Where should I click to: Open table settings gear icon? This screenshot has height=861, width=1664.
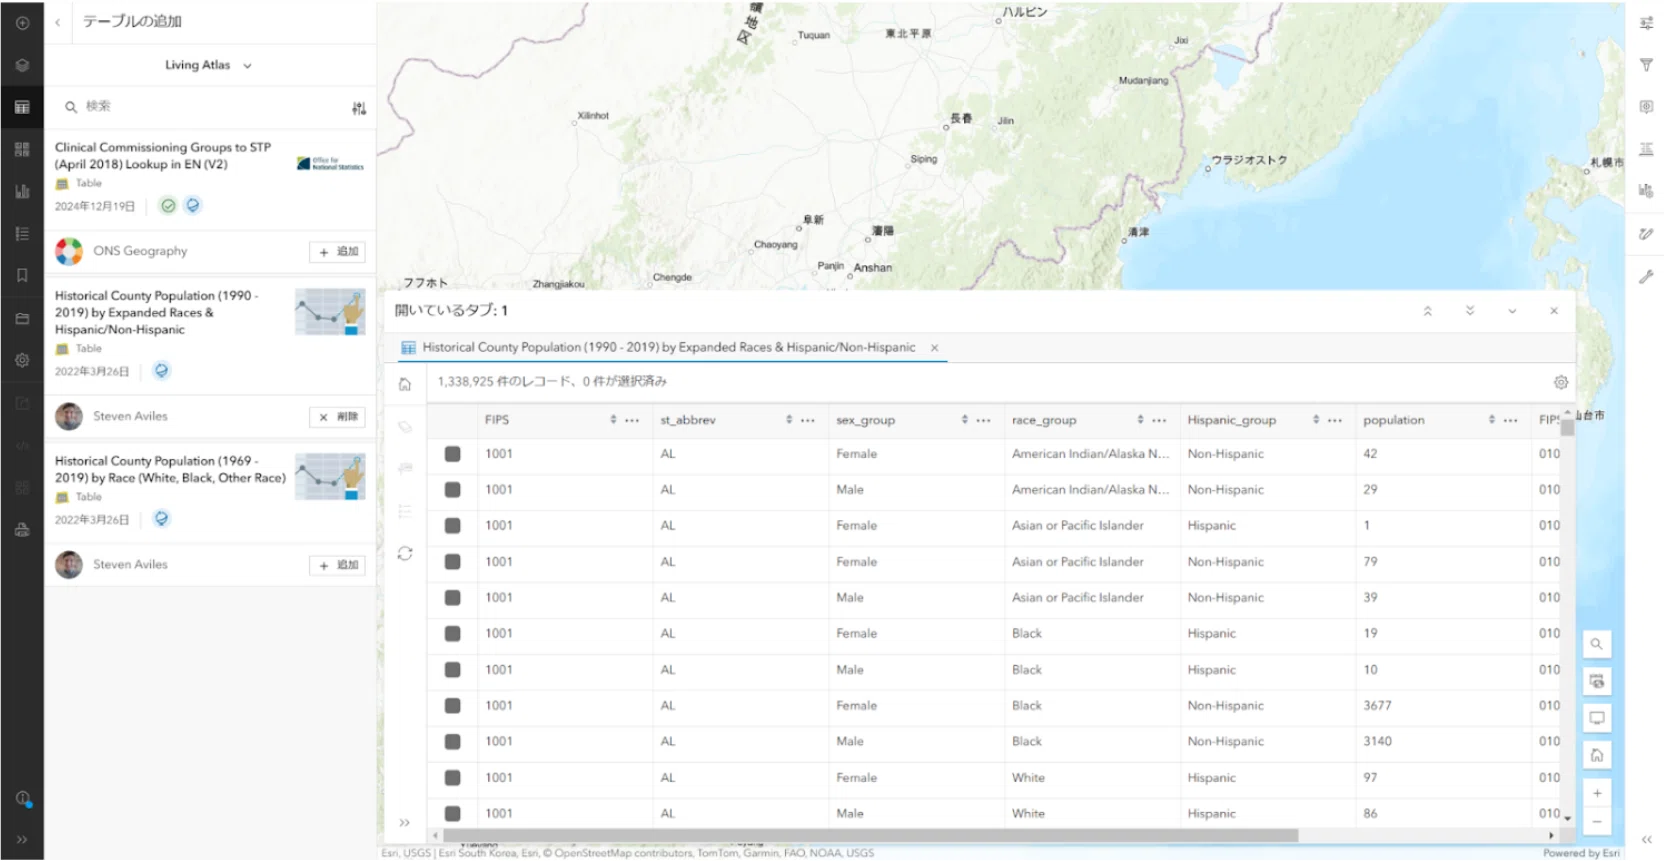1560,382
